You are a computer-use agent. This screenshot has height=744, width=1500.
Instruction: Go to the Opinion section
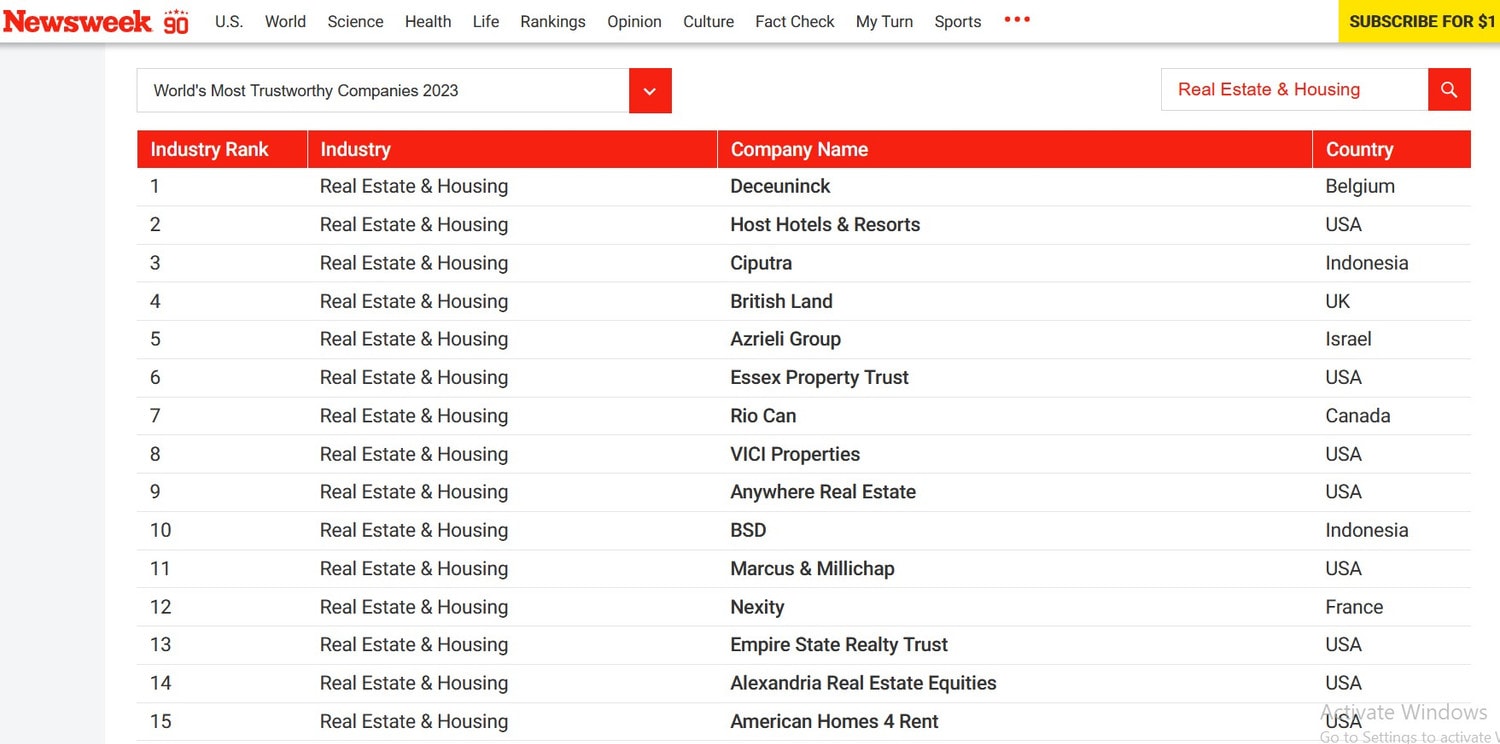634,21
